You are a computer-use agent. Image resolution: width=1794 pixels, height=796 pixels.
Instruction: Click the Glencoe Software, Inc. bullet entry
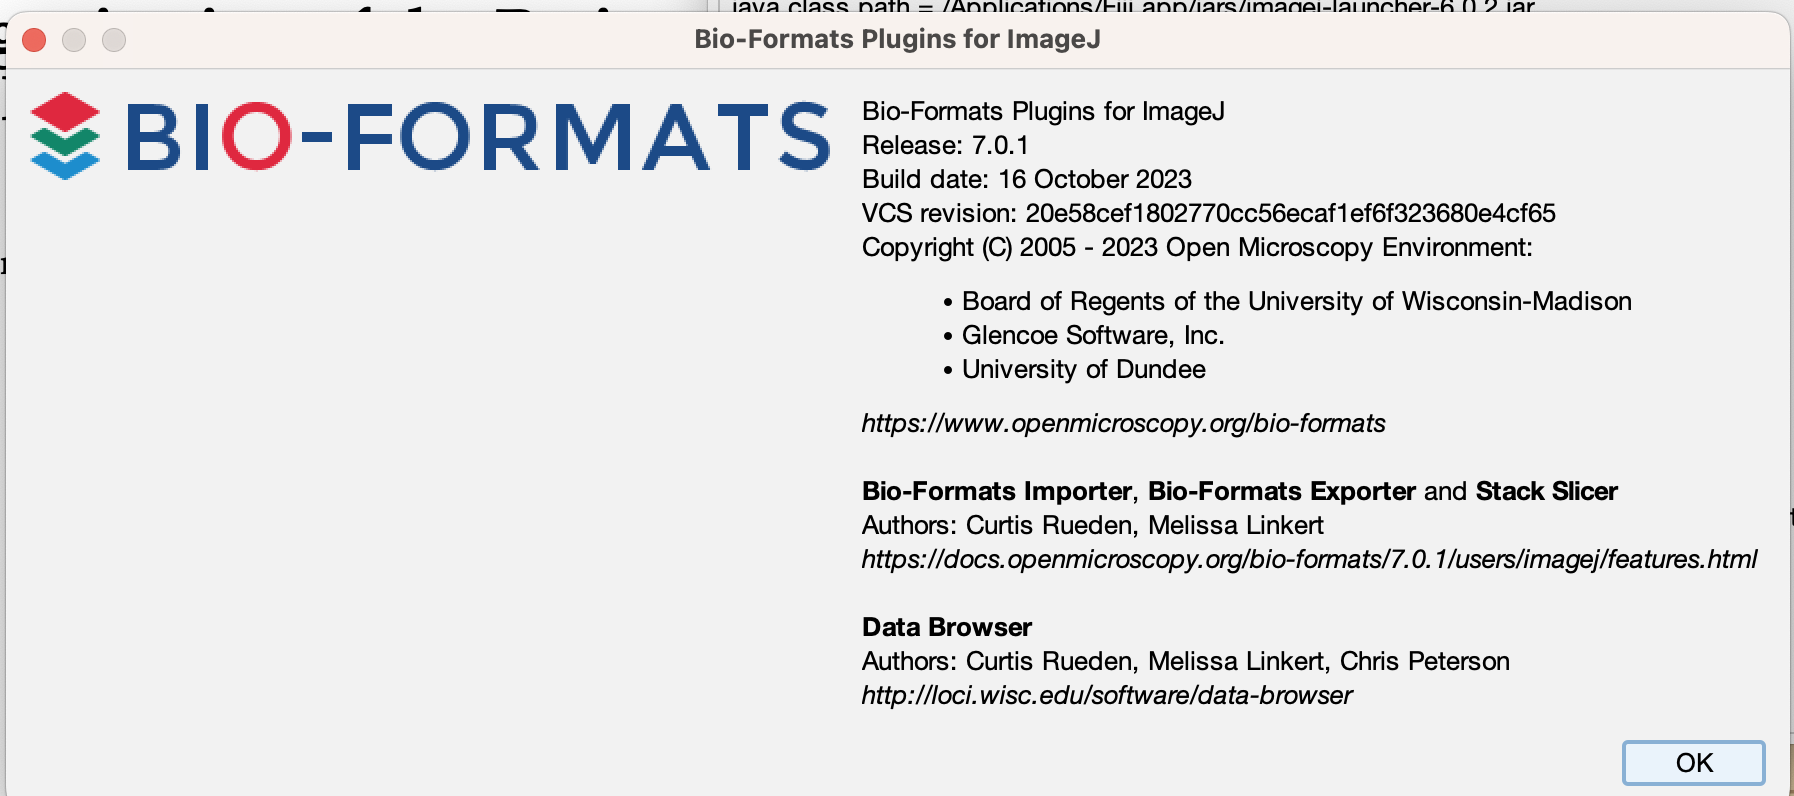coord(1091,335)
